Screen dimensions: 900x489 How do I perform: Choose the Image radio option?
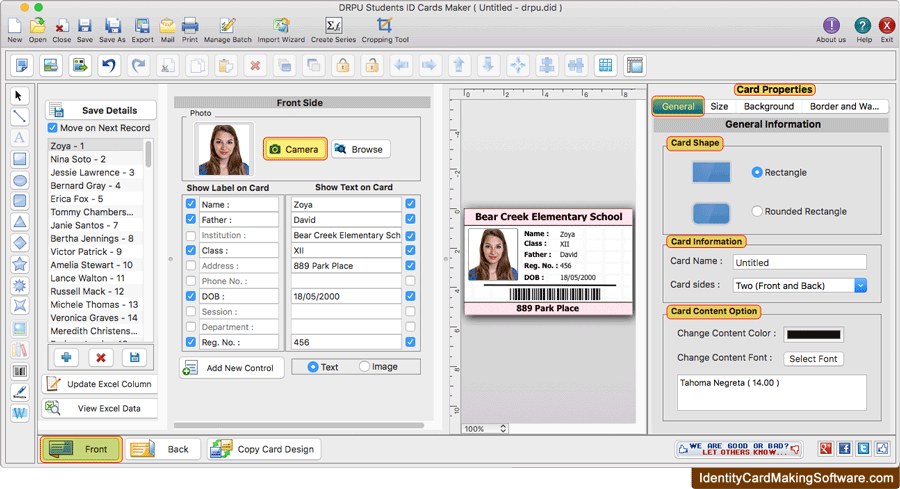364,366
